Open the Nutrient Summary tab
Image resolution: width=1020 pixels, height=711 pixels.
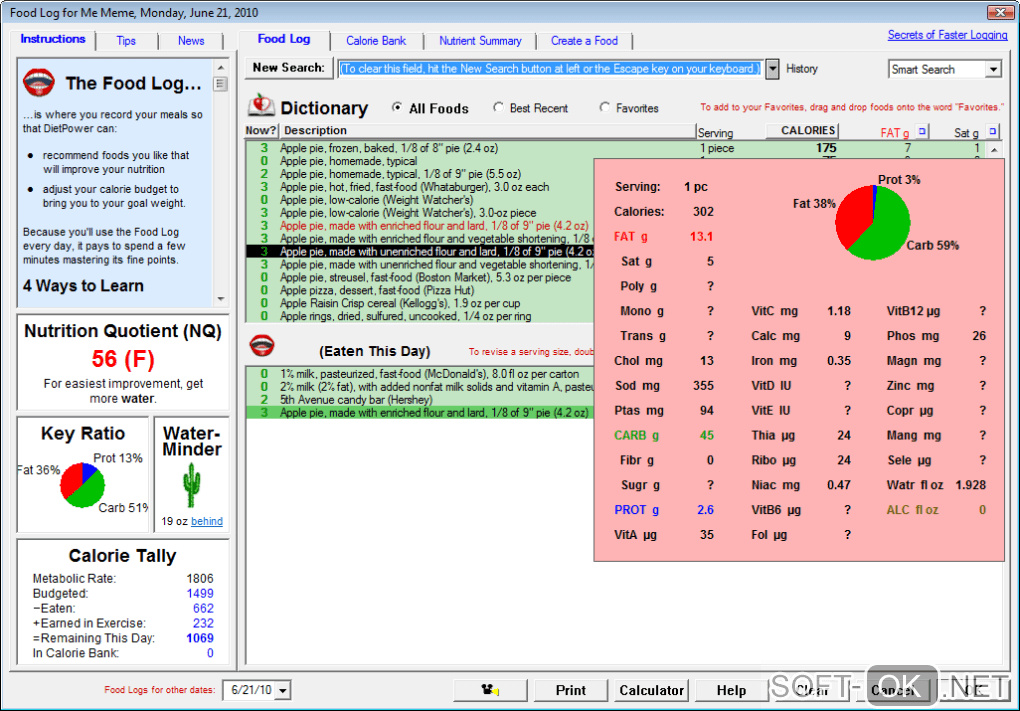[x=480, y=40]
